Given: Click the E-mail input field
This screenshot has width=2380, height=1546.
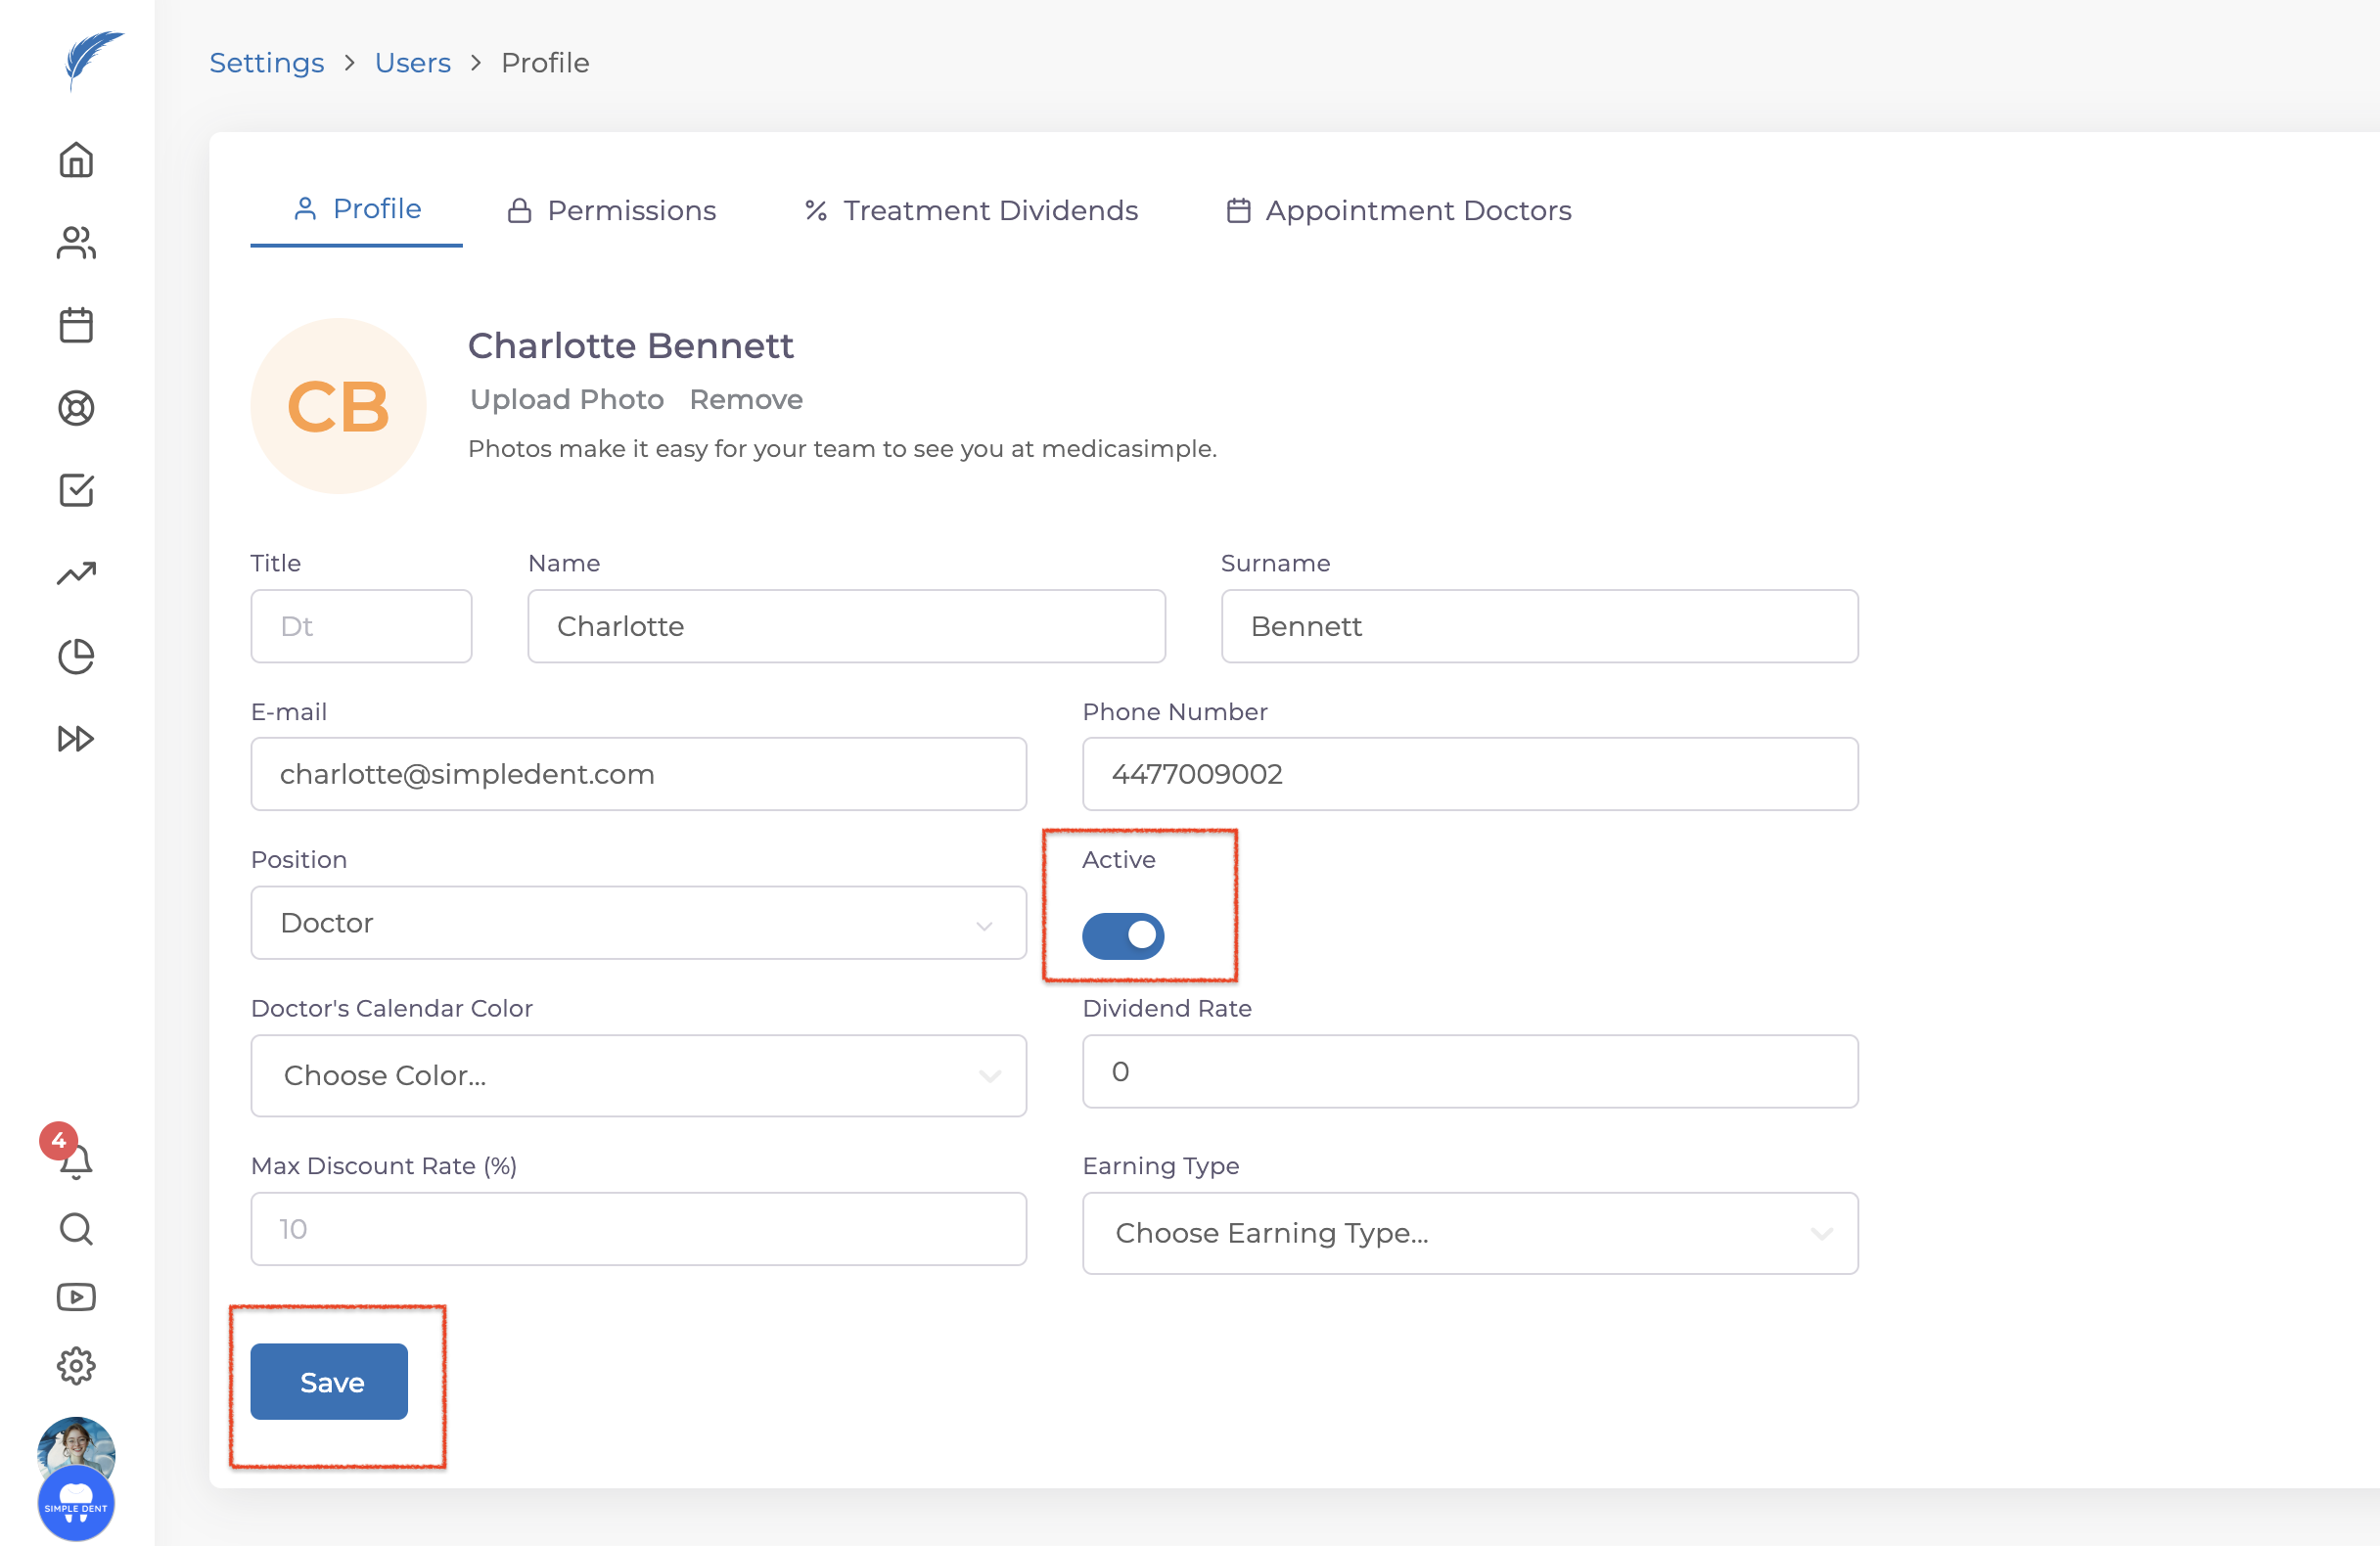Looking at the screenshot, I should pos(638,774).
